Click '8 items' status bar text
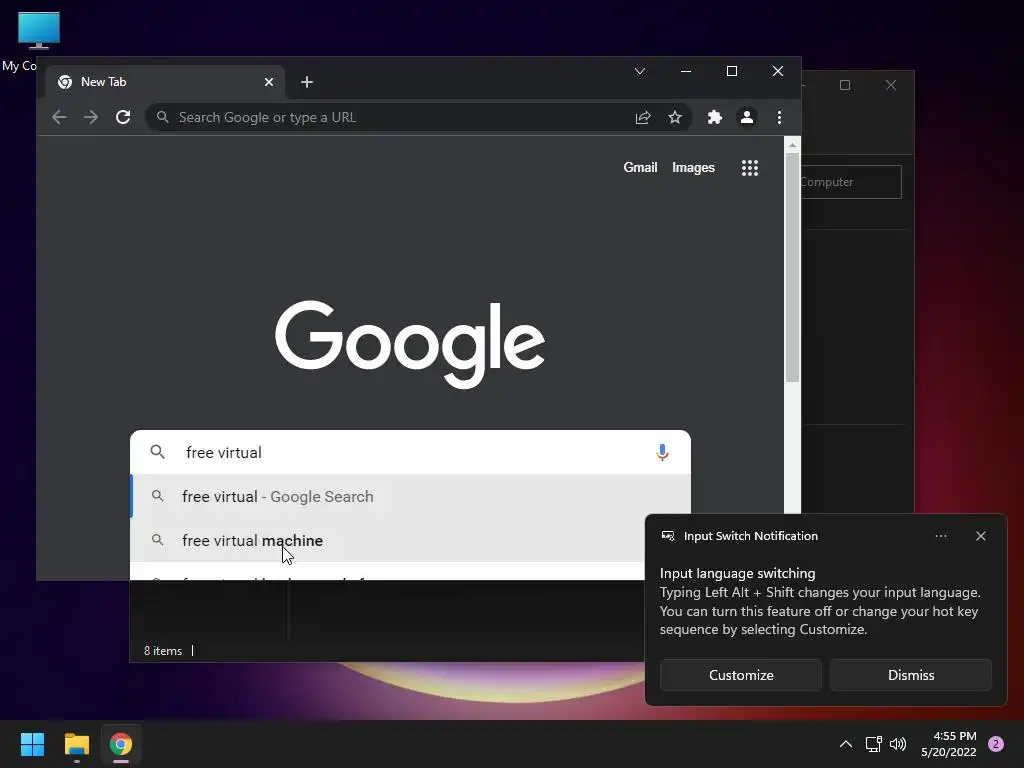Screen dimensions: 1024x768 pyautogui.click(x=163, y=650)
